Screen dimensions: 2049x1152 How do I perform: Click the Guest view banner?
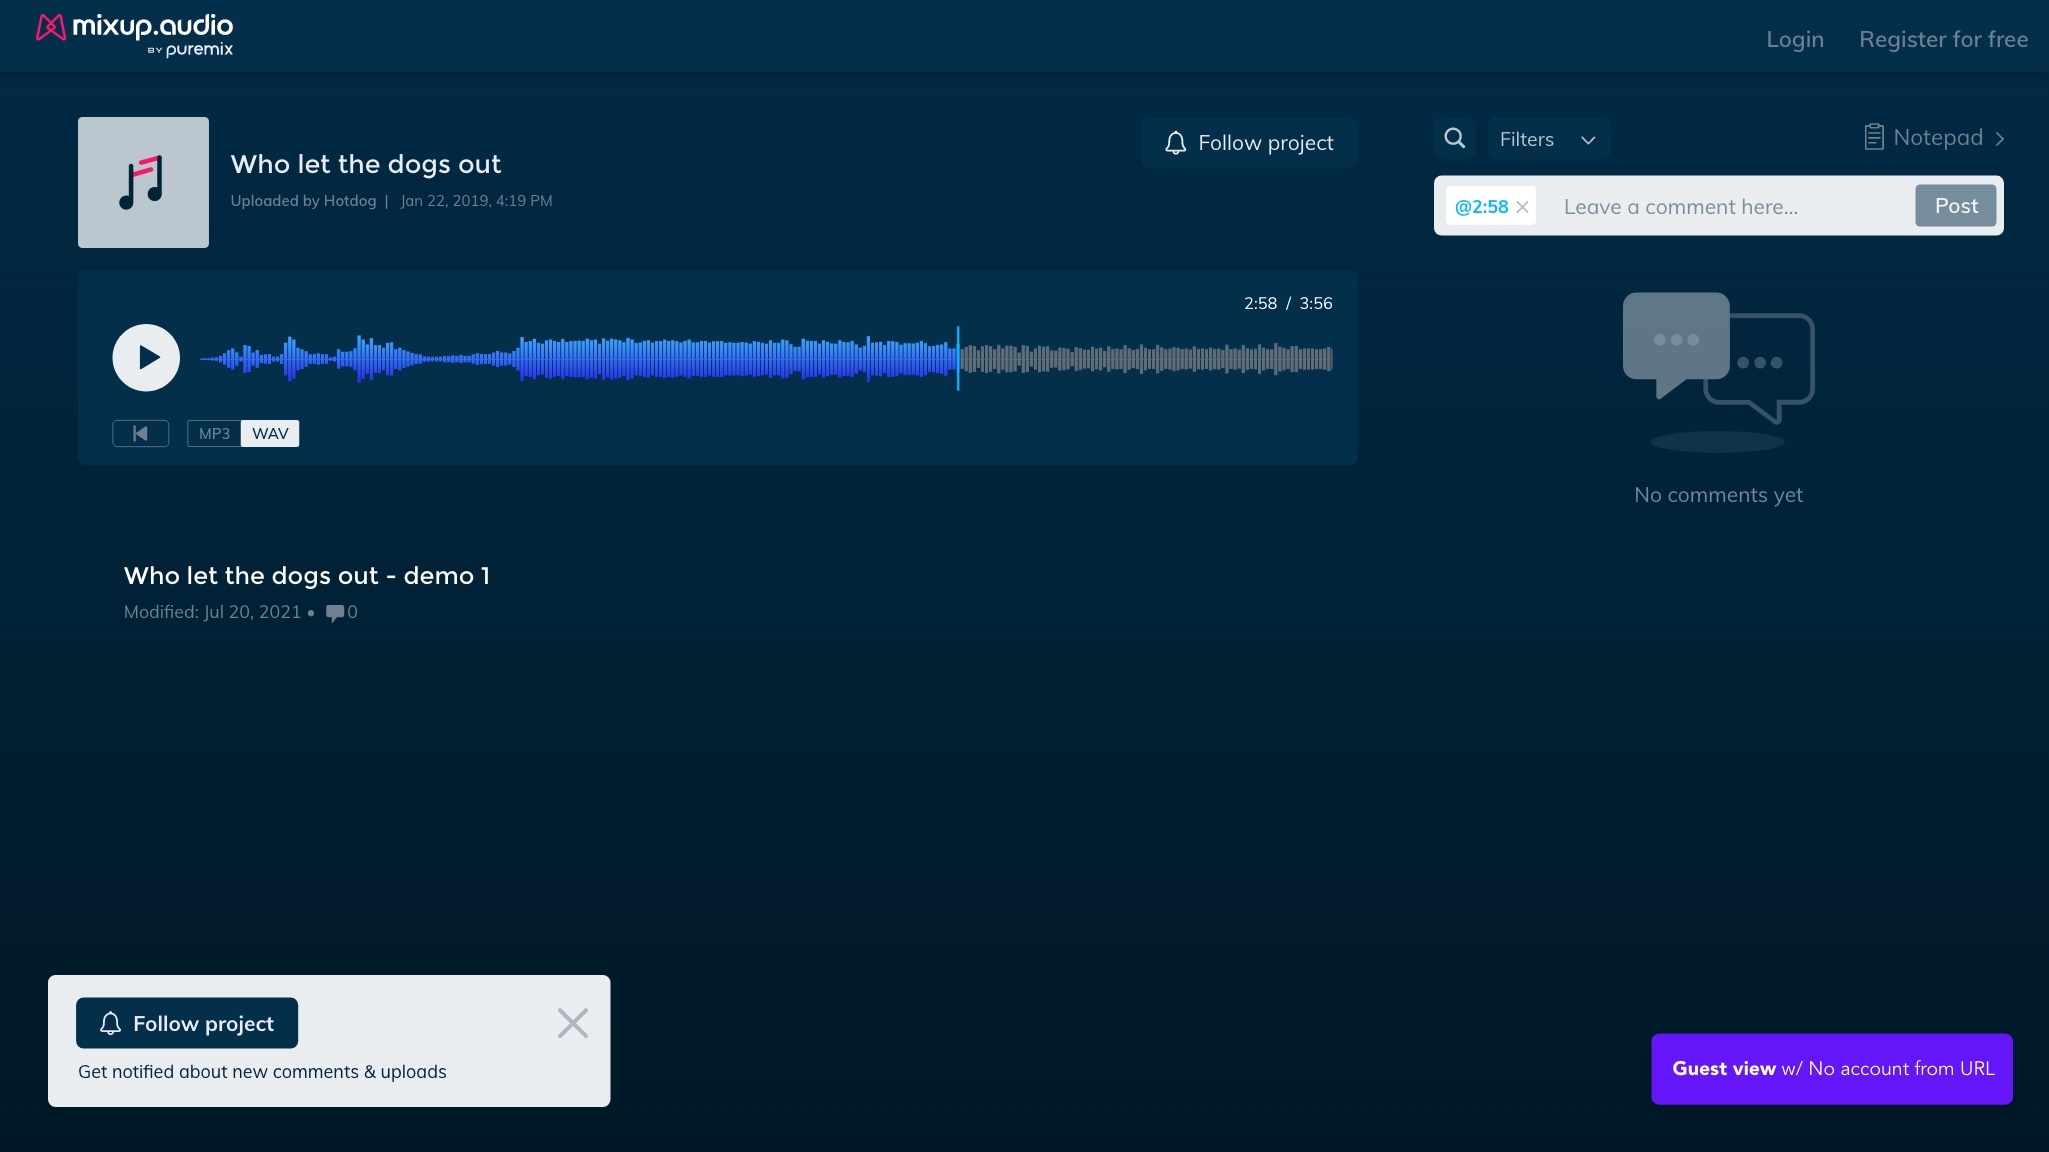1831,1069
